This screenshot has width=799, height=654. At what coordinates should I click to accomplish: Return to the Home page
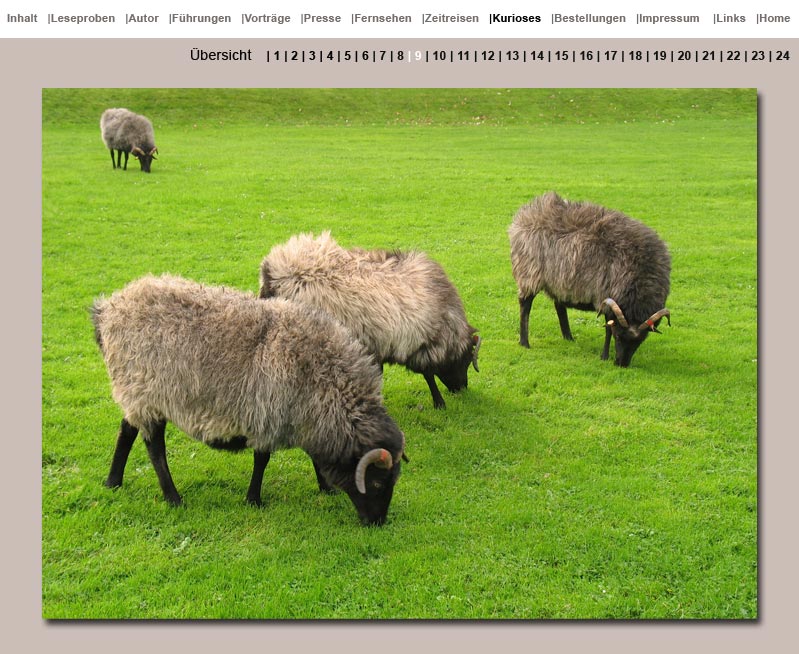point(774,18)
